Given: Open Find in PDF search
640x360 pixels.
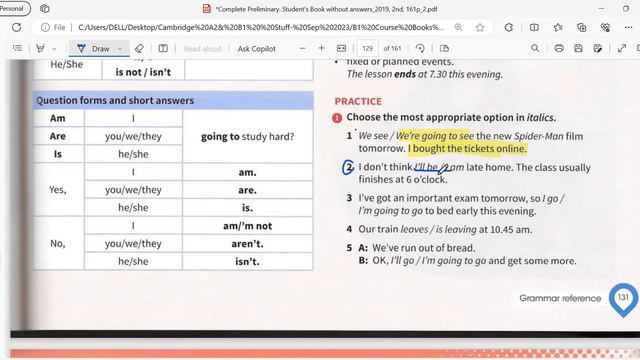Looking at the screenshot, I should [x=535, y=48].
